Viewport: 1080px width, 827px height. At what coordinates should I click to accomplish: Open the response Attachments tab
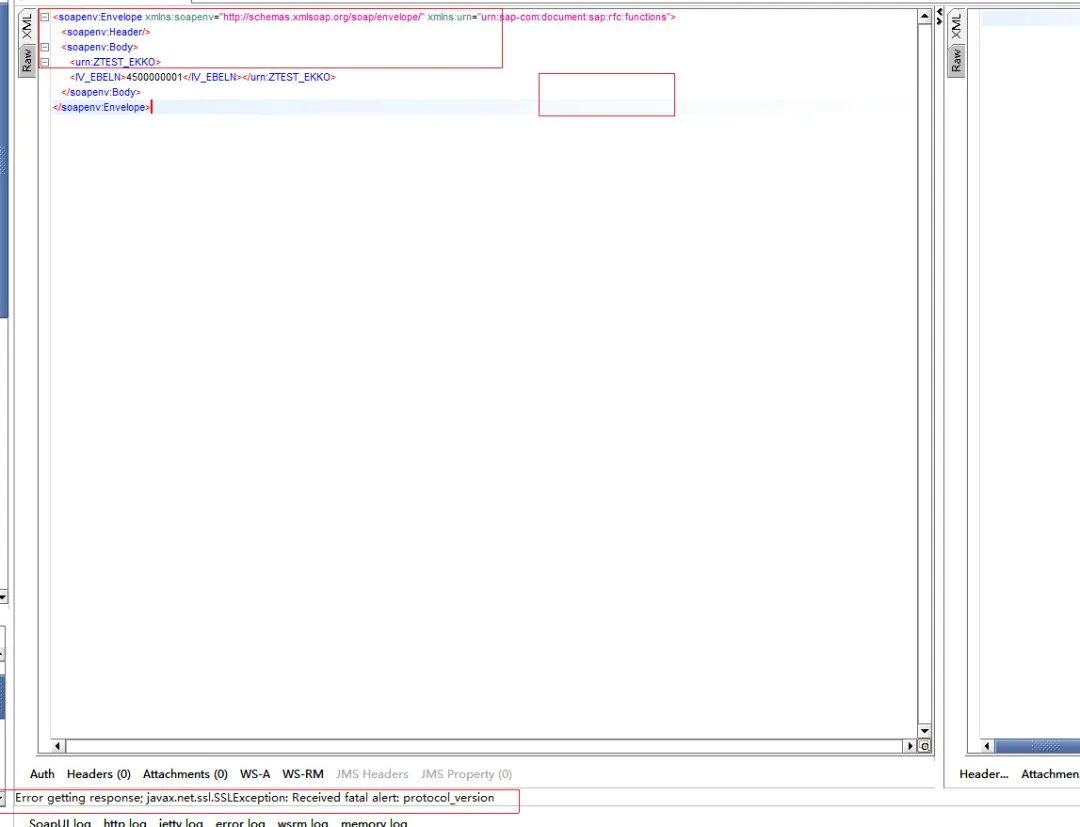[1050, 774]
